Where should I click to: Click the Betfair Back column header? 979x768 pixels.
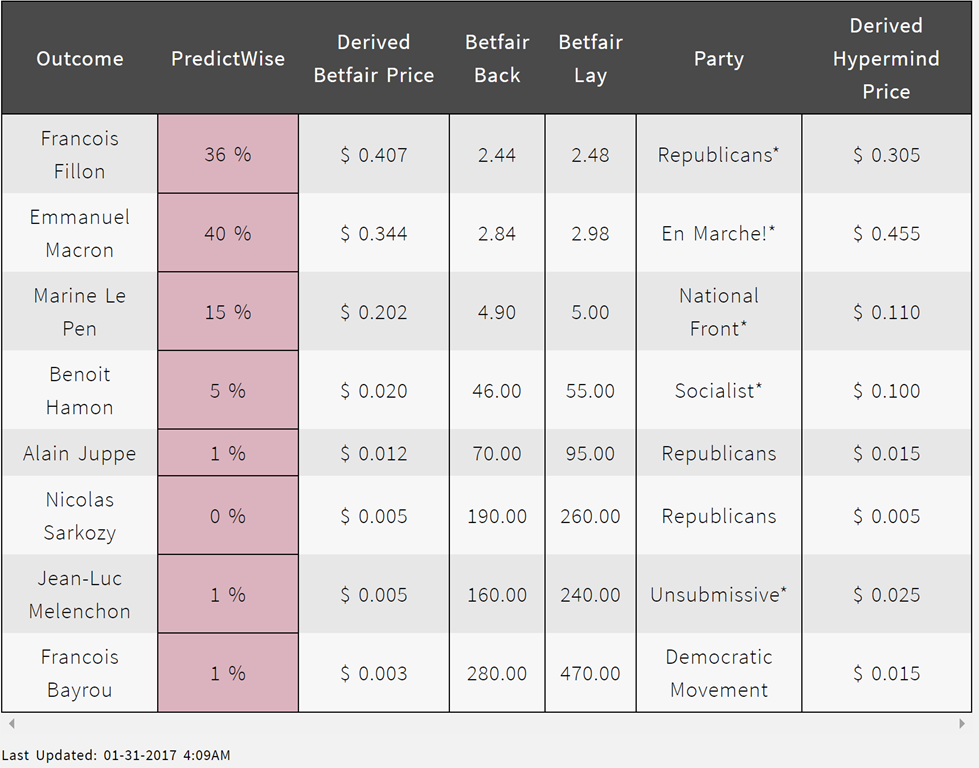497,58
